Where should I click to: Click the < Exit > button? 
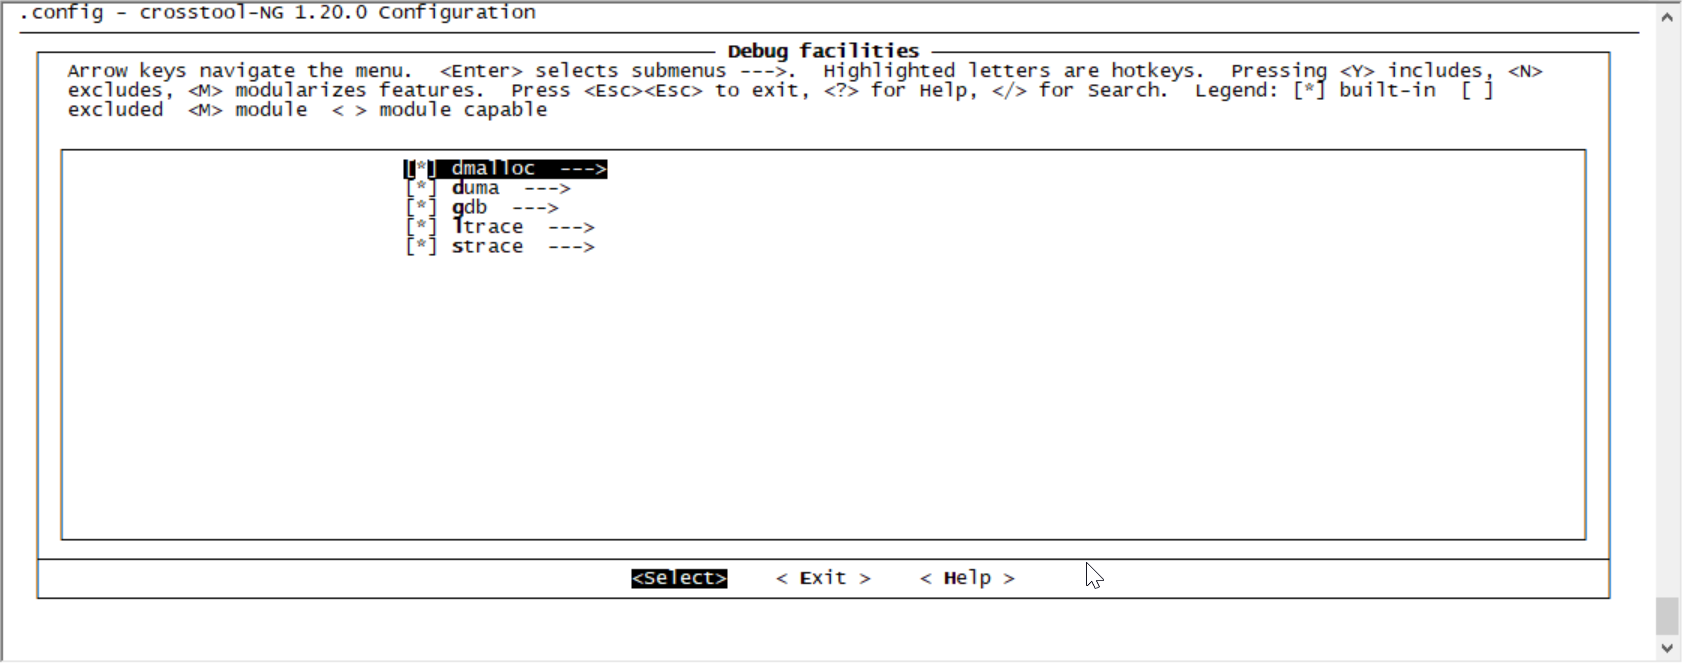point(823,578)
